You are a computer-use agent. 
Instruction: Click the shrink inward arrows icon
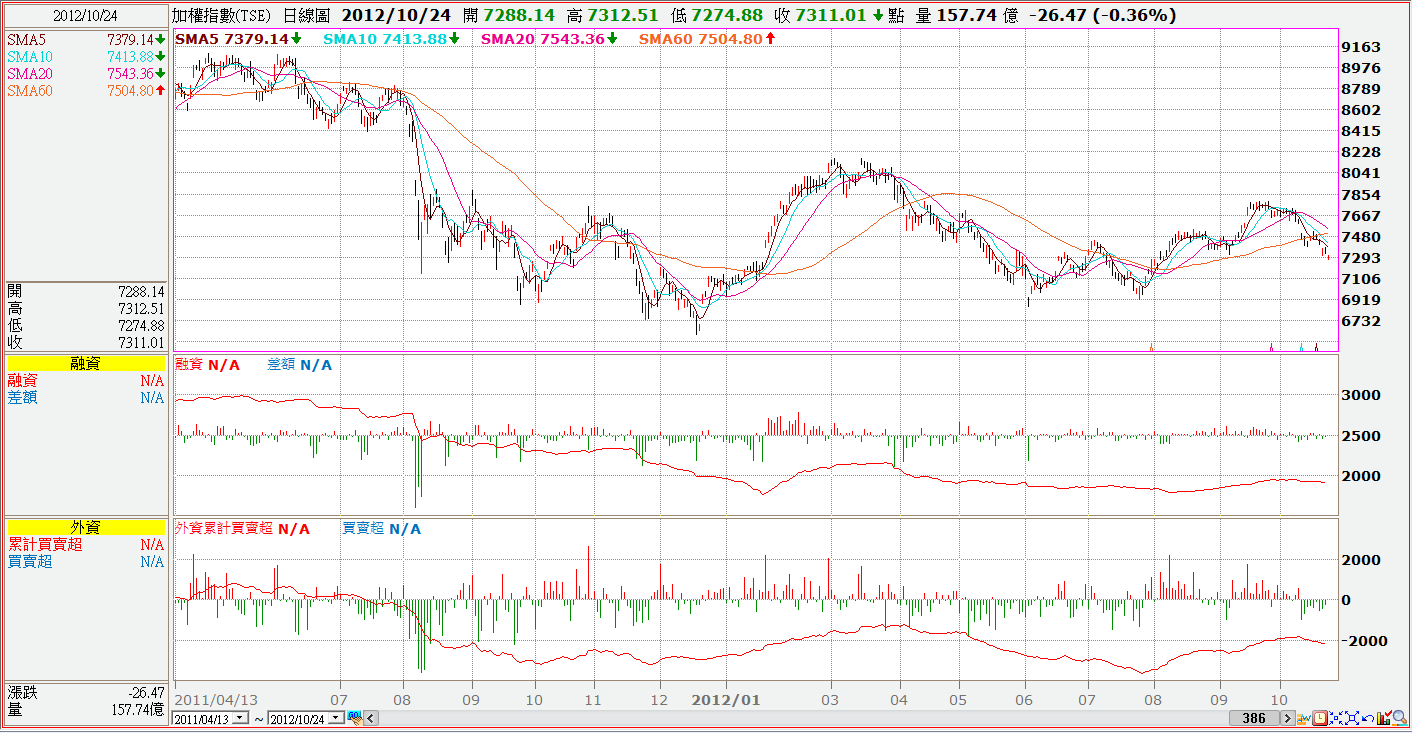(1336, 718)
